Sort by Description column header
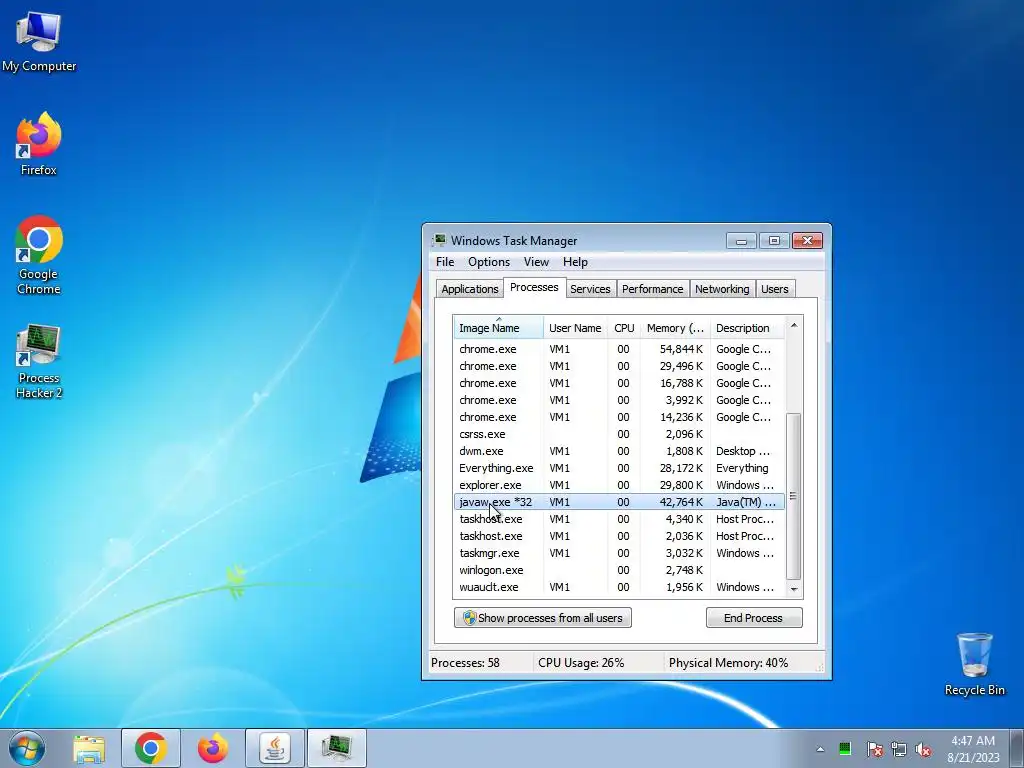This screenshot has width=1024, height=768. click(x=747, y=328)
